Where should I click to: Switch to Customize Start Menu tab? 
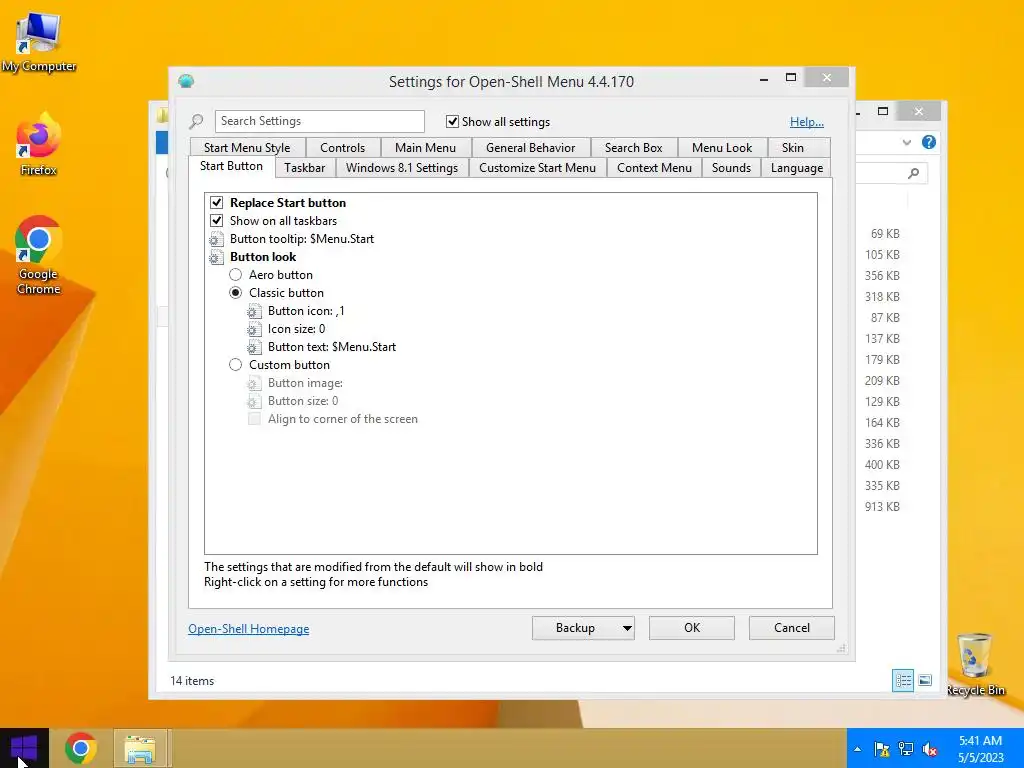[x=537, y=168]
